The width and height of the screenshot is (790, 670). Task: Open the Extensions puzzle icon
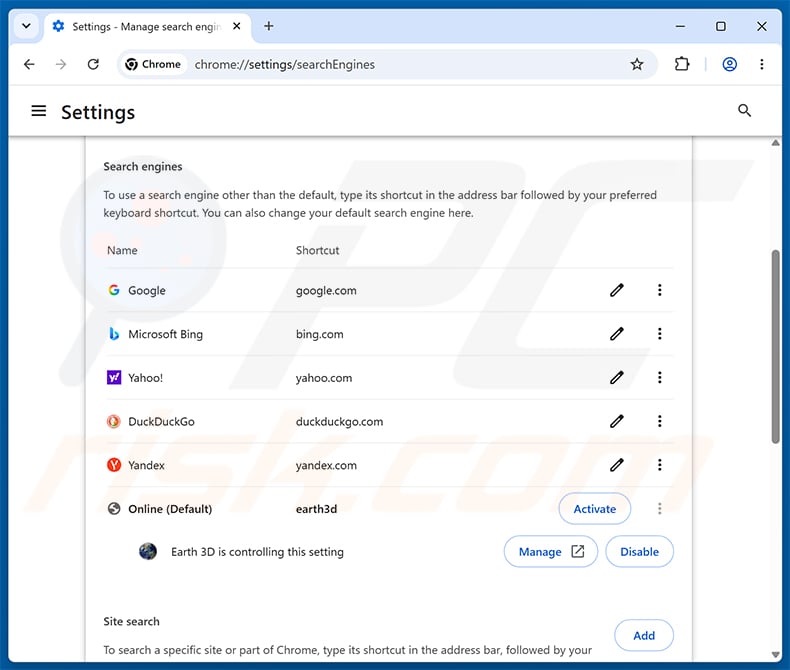[x=682, y=64]
